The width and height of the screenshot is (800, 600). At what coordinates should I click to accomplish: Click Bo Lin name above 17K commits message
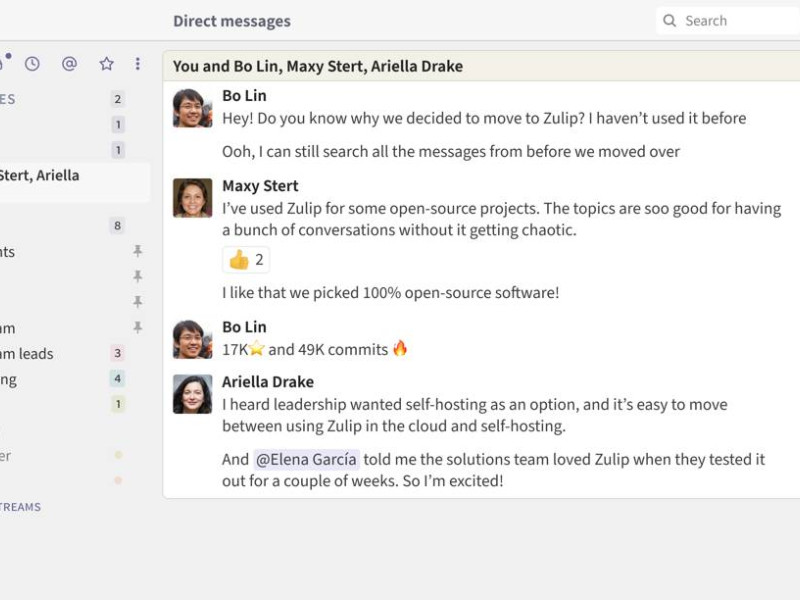coord(244,327)
